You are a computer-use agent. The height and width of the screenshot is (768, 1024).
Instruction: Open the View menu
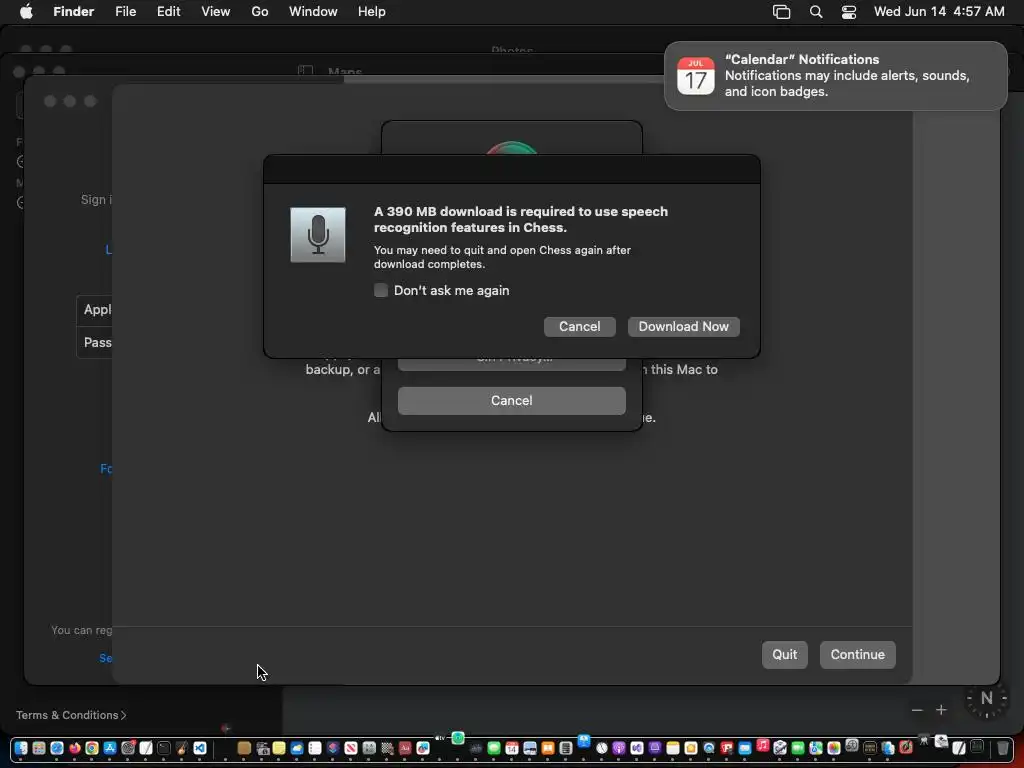[x=216, y=12]
